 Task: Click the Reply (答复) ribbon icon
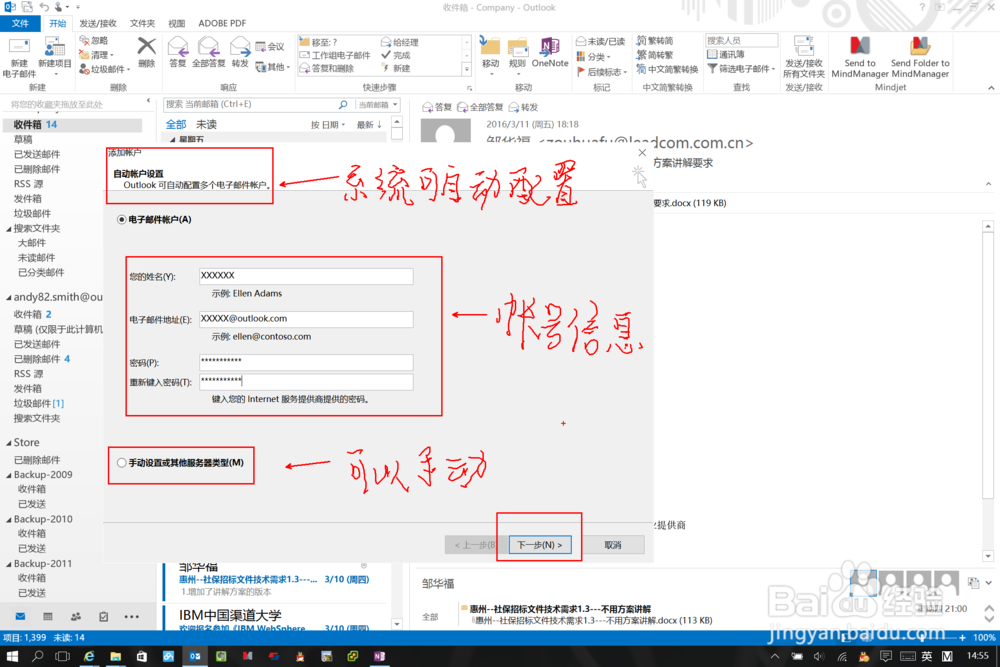coord(178,47)
